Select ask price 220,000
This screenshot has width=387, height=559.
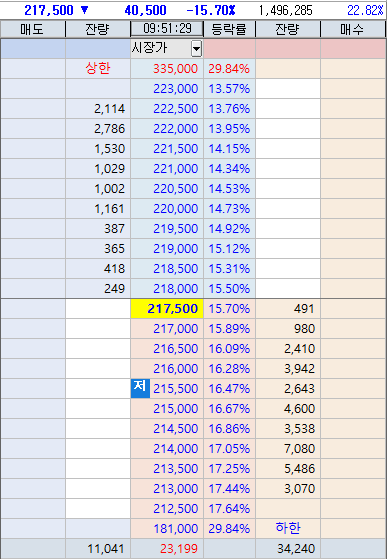[175, 208]
